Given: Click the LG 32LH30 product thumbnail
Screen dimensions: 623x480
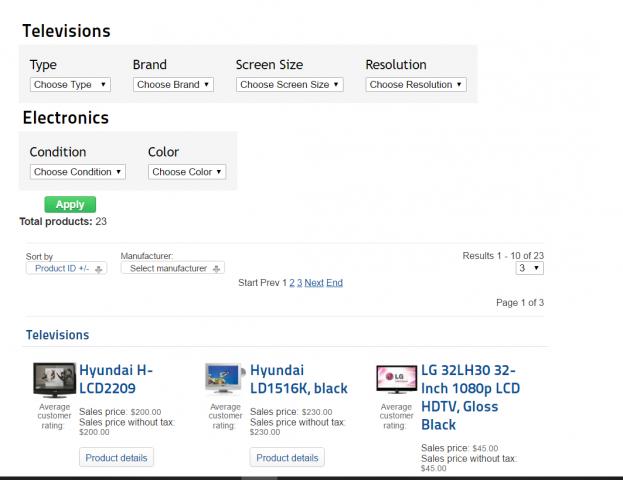Looking at the screenshot, I should tap(397, 379).
